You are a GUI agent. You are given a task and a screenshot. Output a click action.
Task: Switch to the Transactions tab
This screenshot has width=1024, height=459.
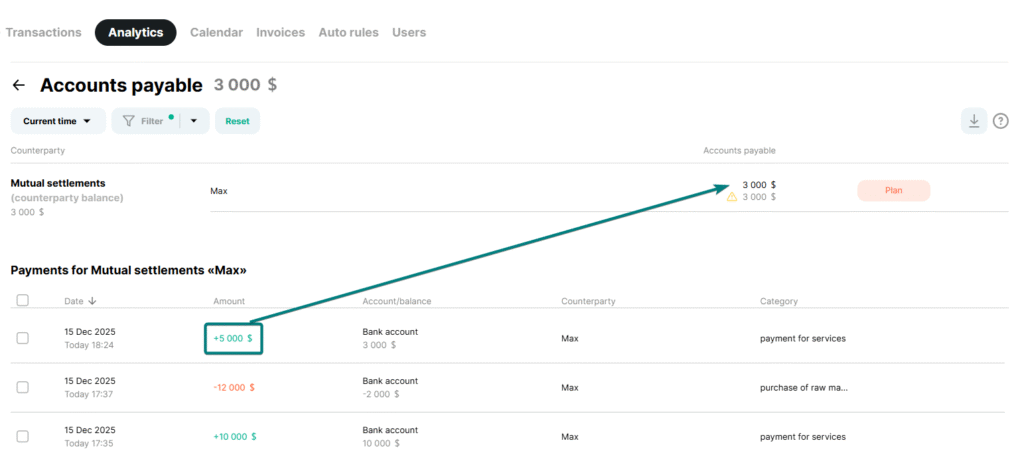43,32
